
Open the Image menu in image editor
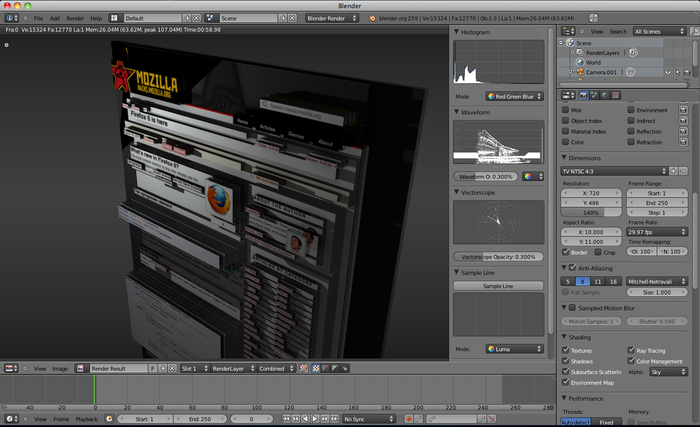click(x=60, y=368)
